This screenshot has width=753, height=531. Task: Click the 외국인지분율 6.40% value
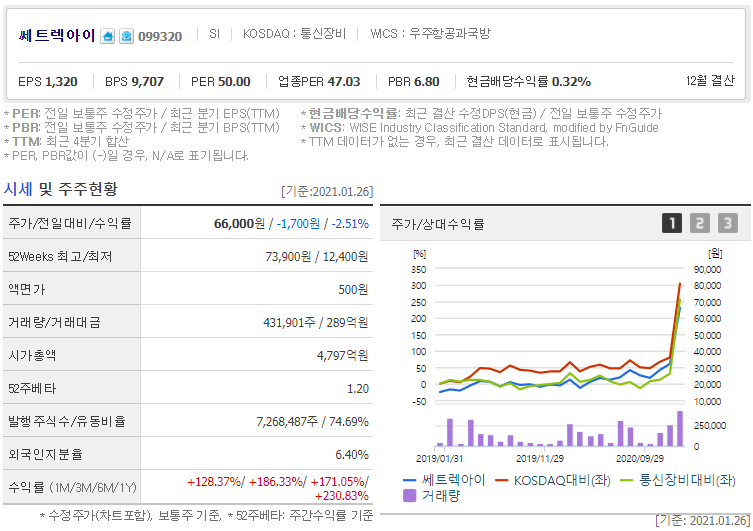pyautogui.click(x=352, y=455)
